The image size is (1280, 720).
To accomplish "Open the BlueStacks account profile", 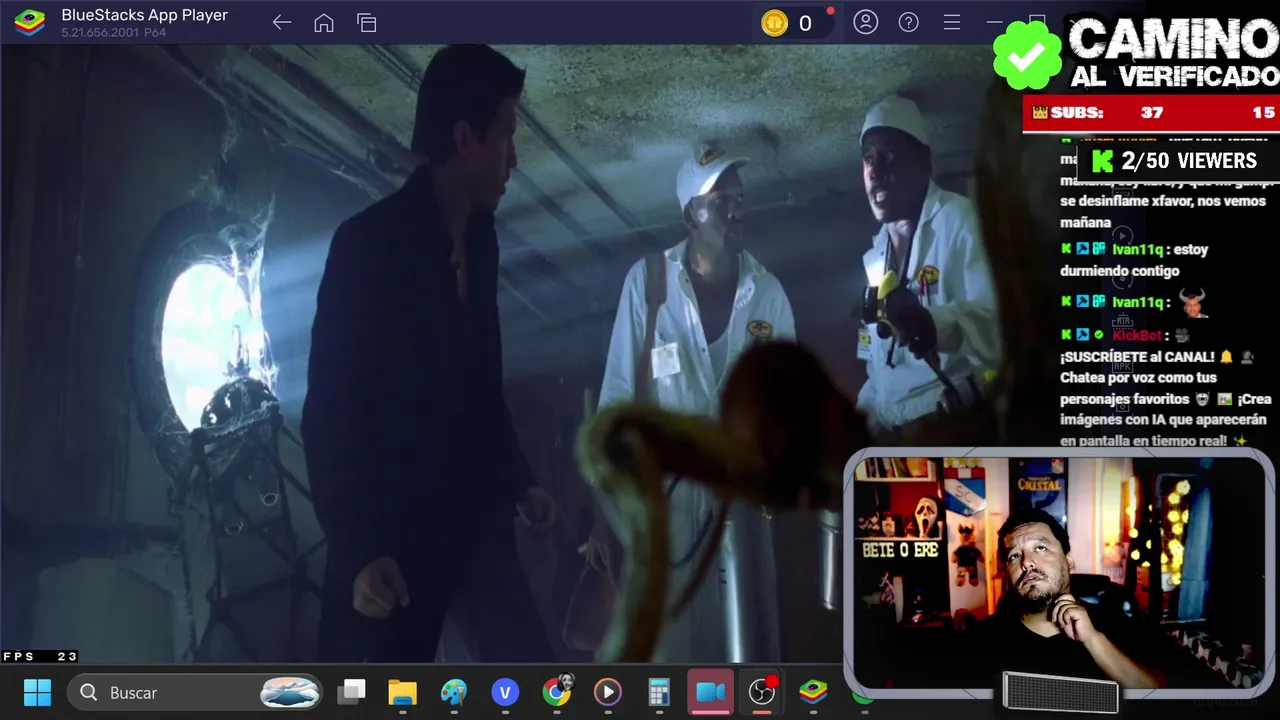I will 865,22.
